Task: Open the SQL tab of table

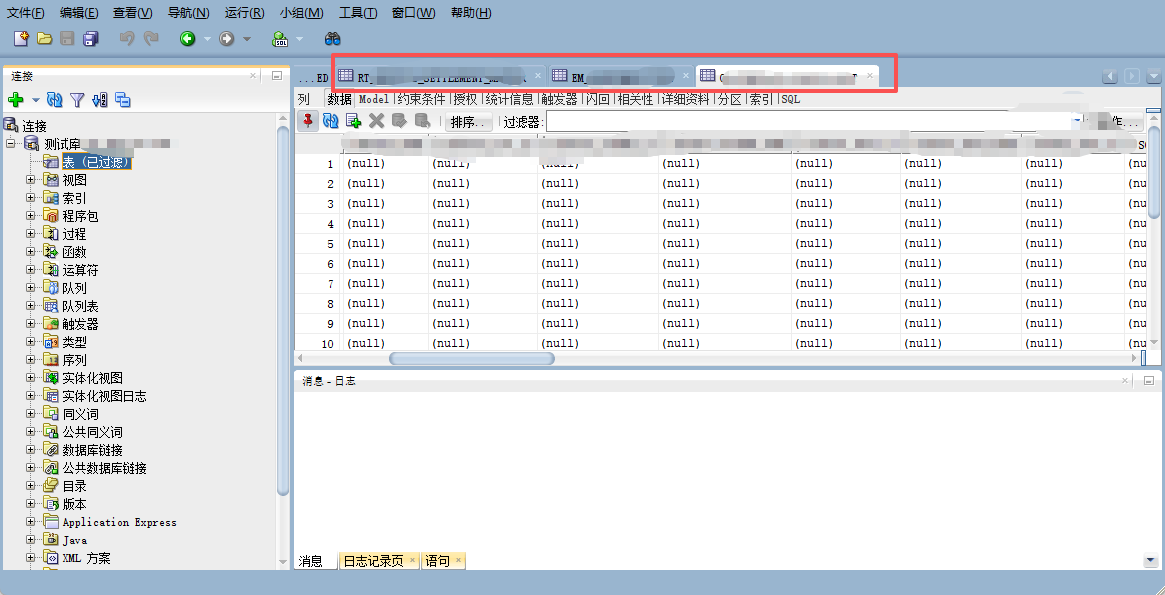Action: pos(791,99)
